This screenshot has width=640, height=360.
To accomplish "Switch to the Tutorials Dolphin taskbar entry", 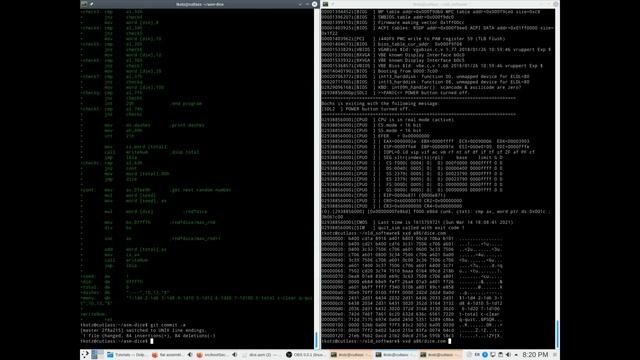I will pos(127,355).
